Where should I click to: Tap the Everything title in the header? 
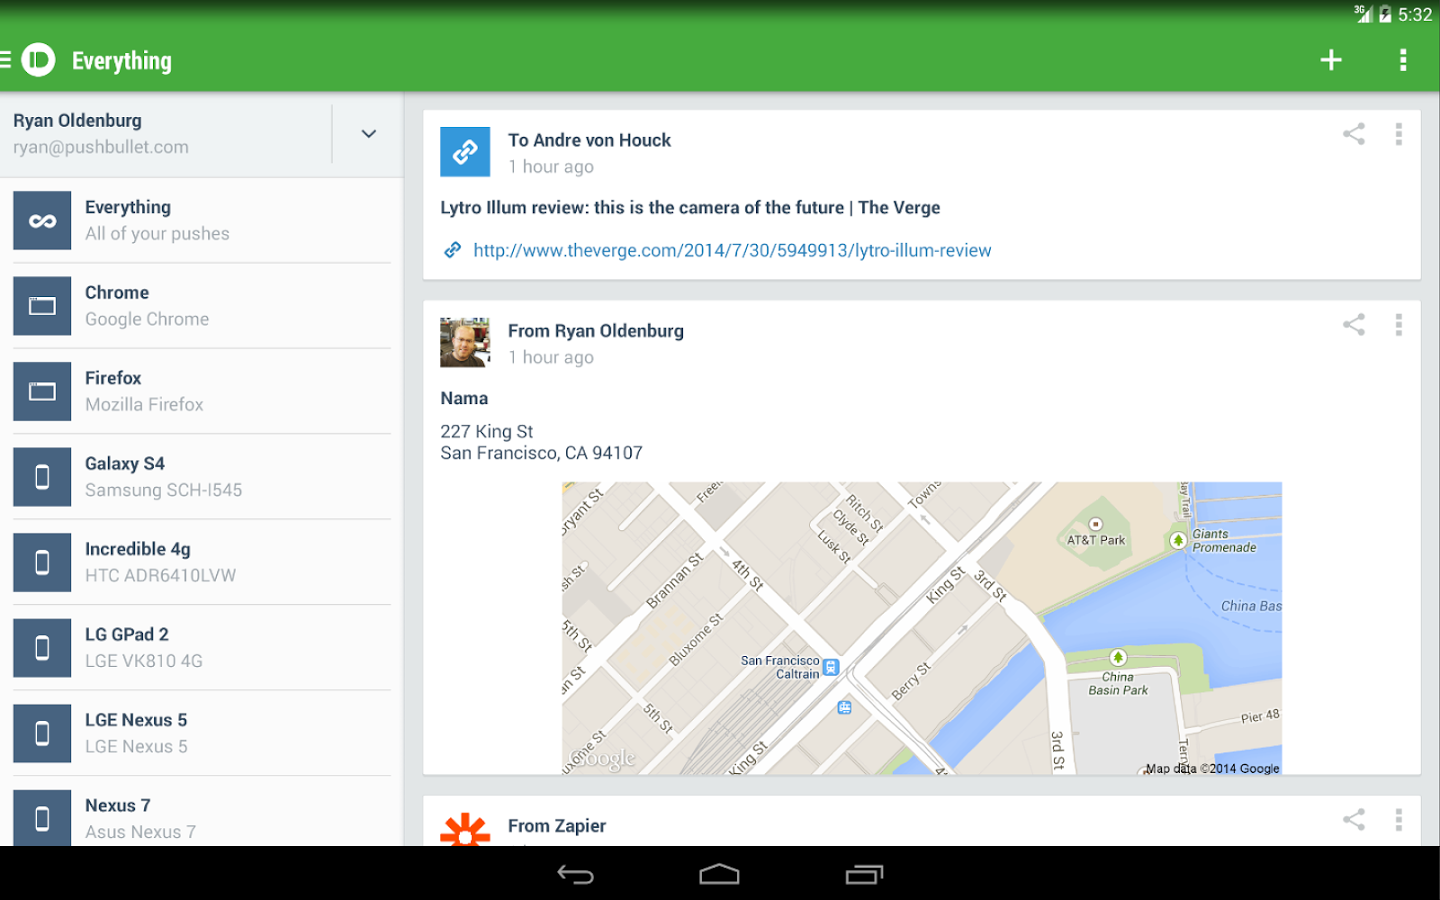pos(122,61)
